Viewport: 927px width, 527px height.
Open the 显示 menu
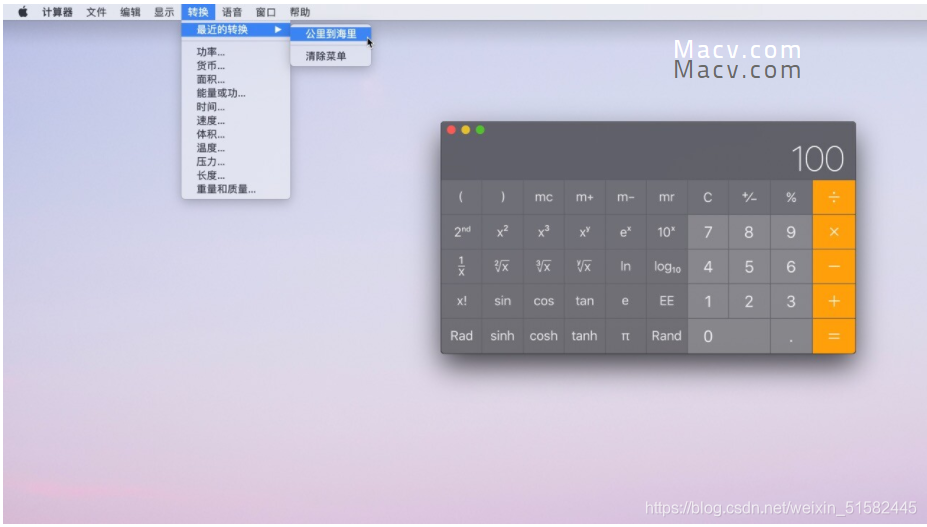click(164, 12)
